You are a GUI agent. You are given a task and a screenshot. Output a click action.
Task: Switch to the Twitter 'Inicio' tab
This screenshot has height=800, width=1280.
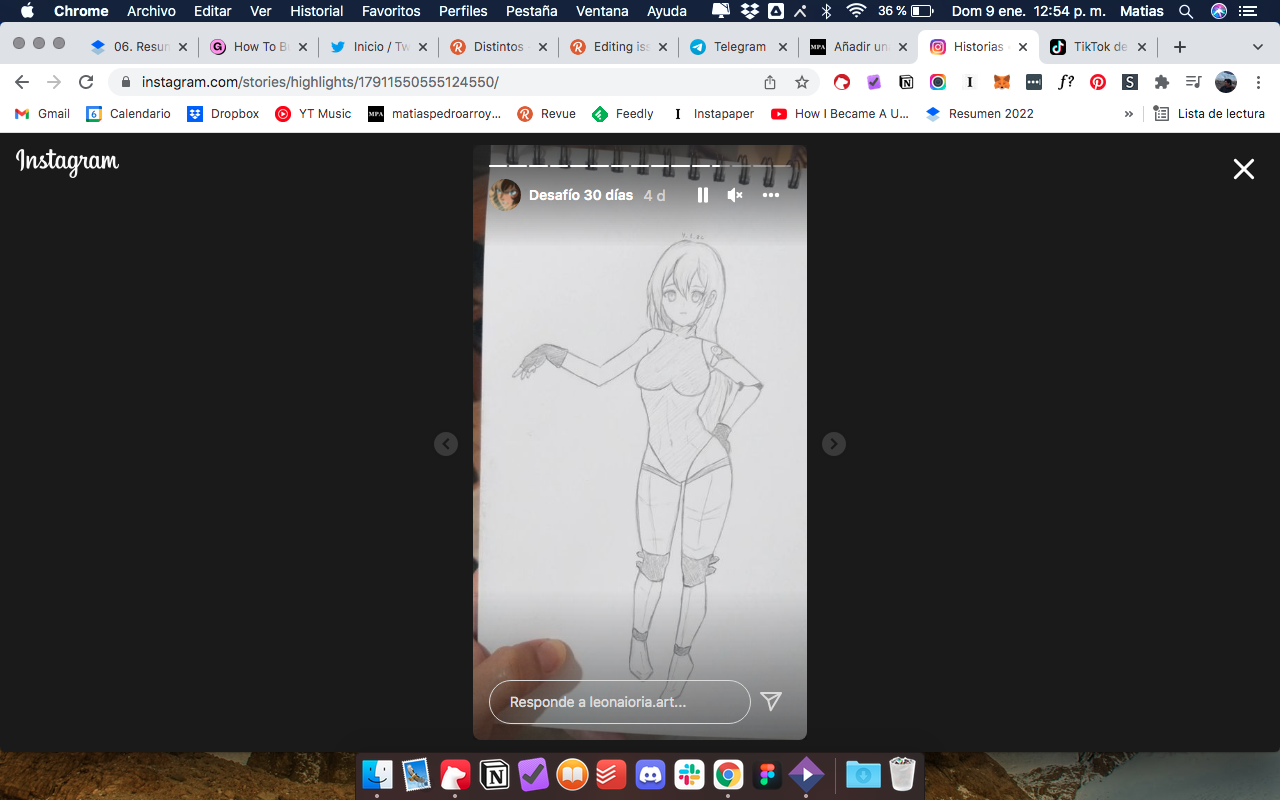378,47
